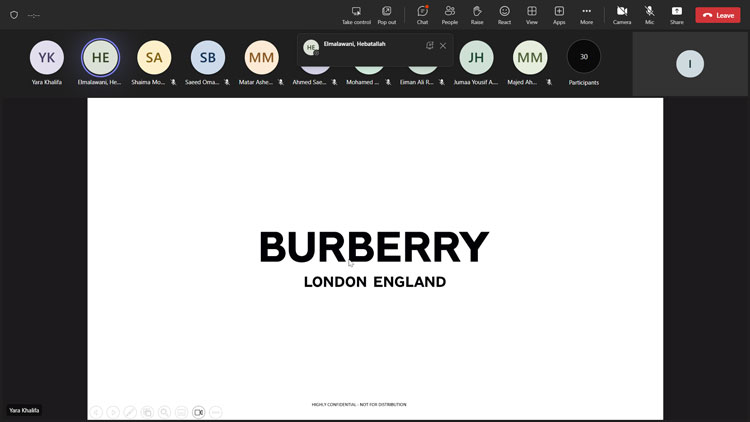
Task: Raise your hand in the meeting
Action: click(x=477, y=14)
